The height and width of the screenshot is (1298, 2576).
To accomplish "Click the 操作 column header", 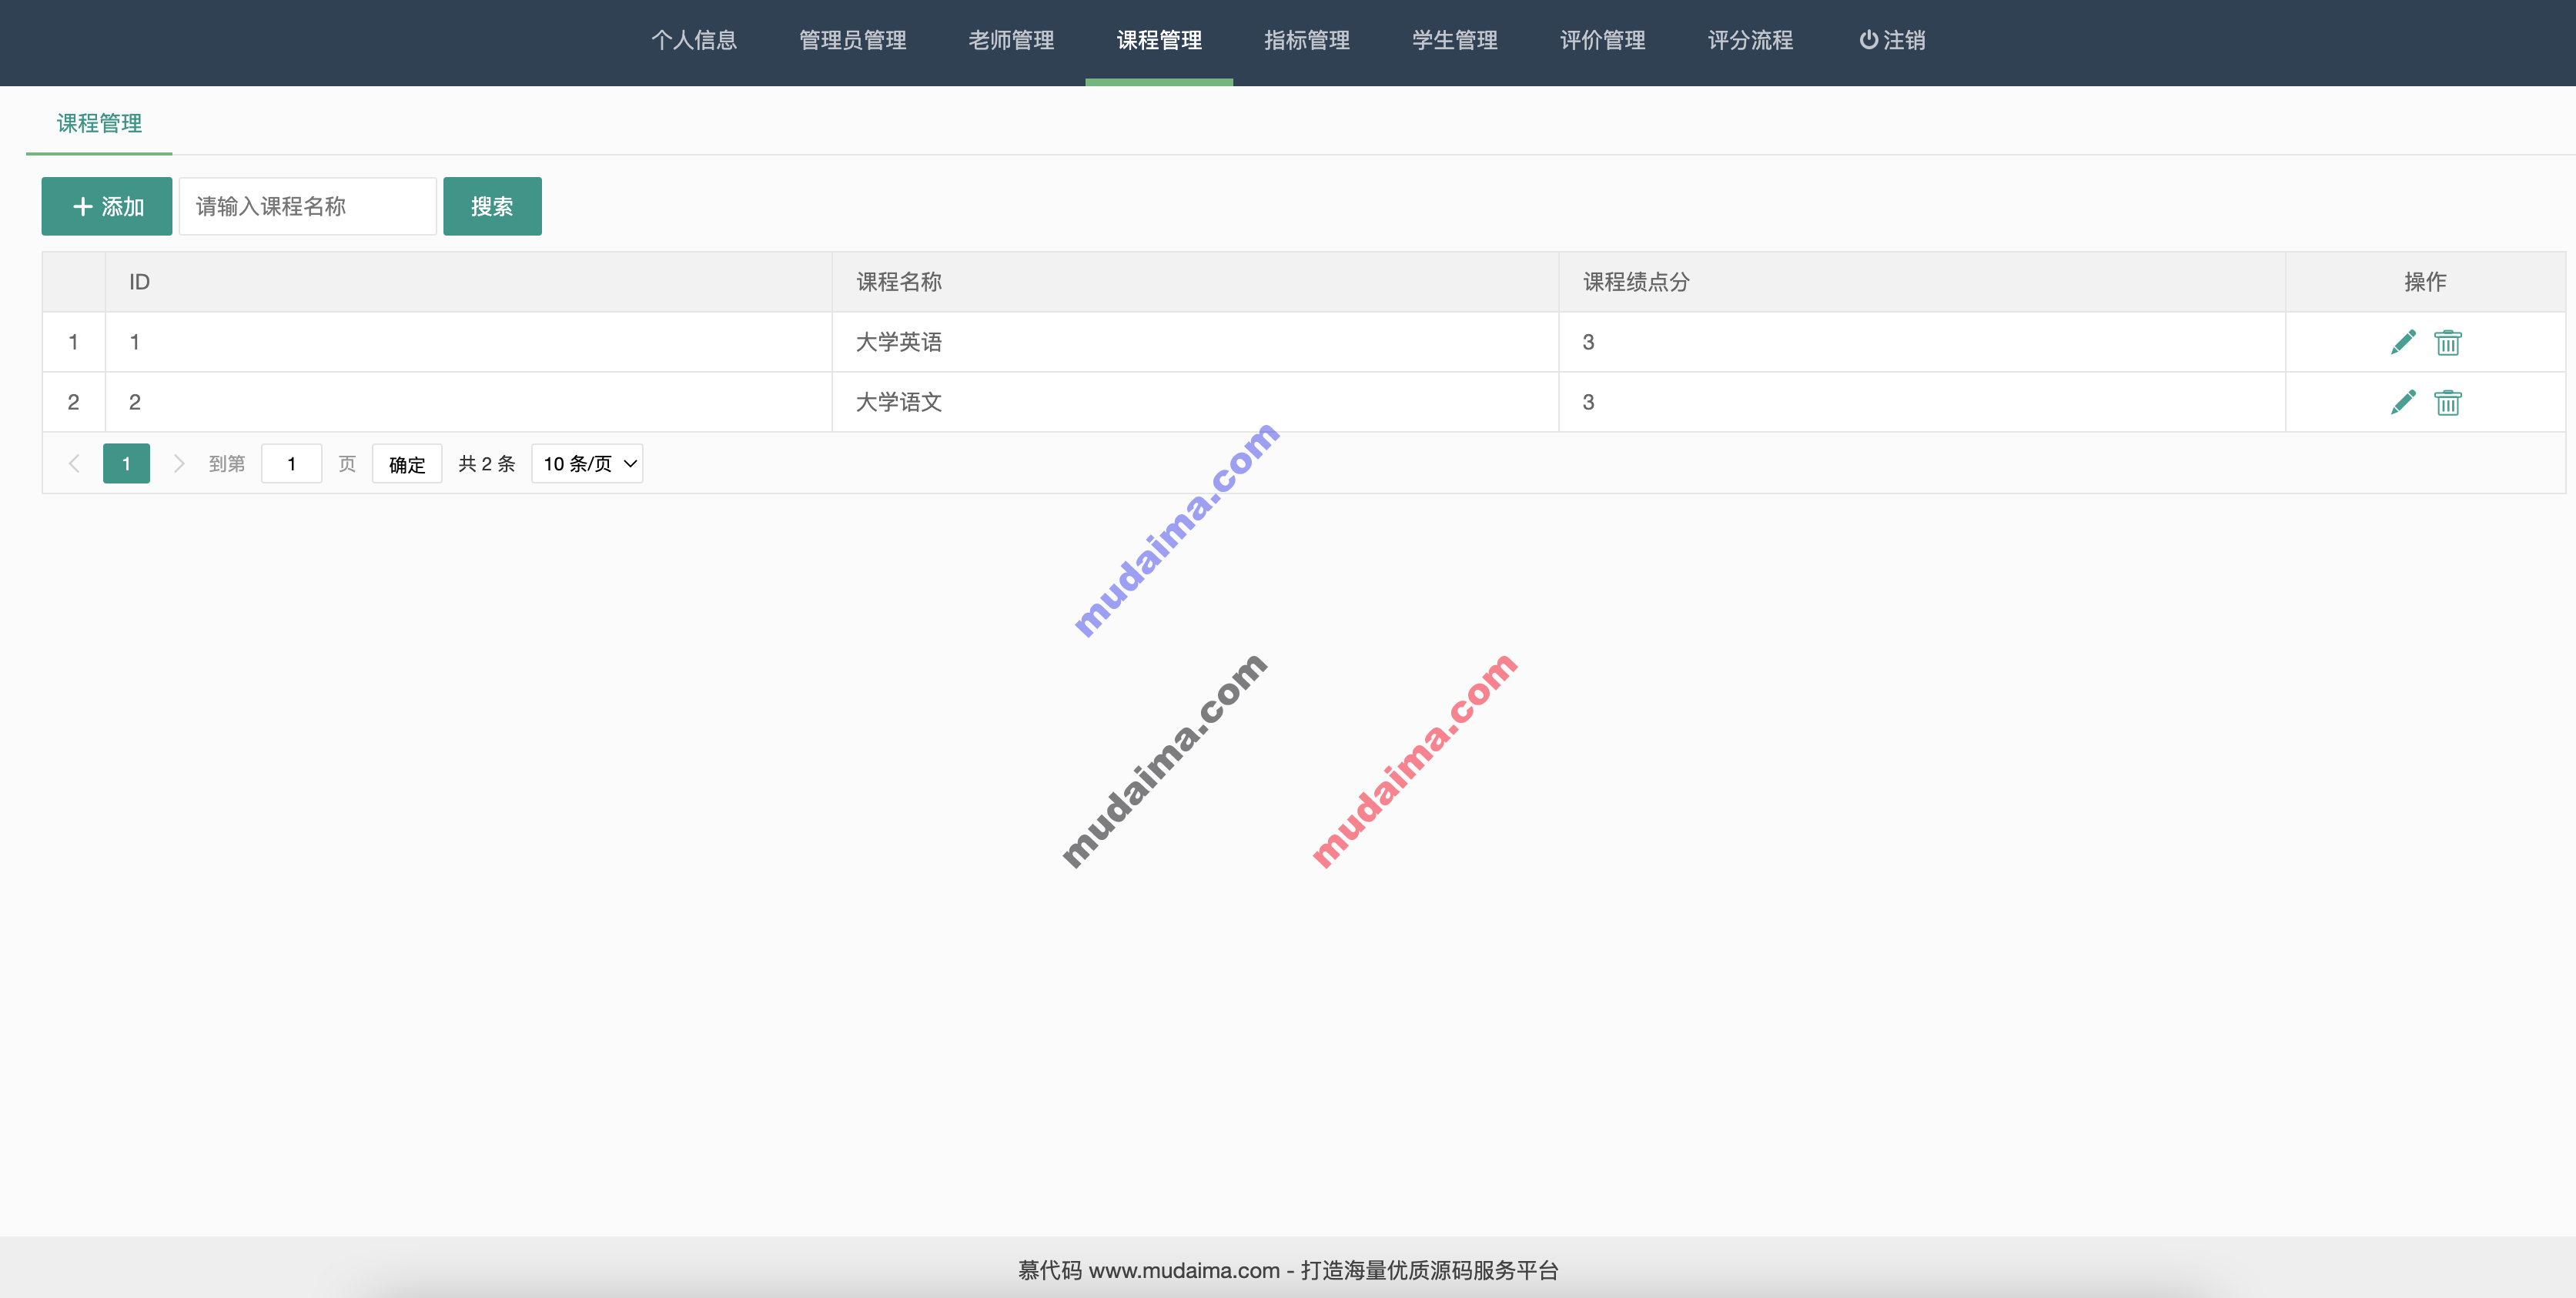I will [2425, 282].
